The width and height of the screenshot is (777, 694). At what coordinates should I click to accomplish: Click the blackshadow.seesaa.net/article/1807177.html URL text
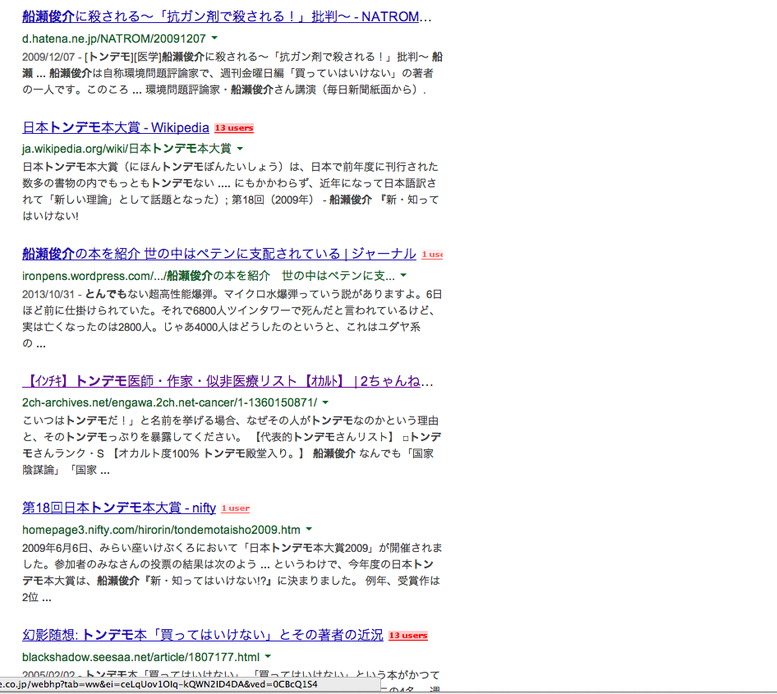[x=141, y=657]
